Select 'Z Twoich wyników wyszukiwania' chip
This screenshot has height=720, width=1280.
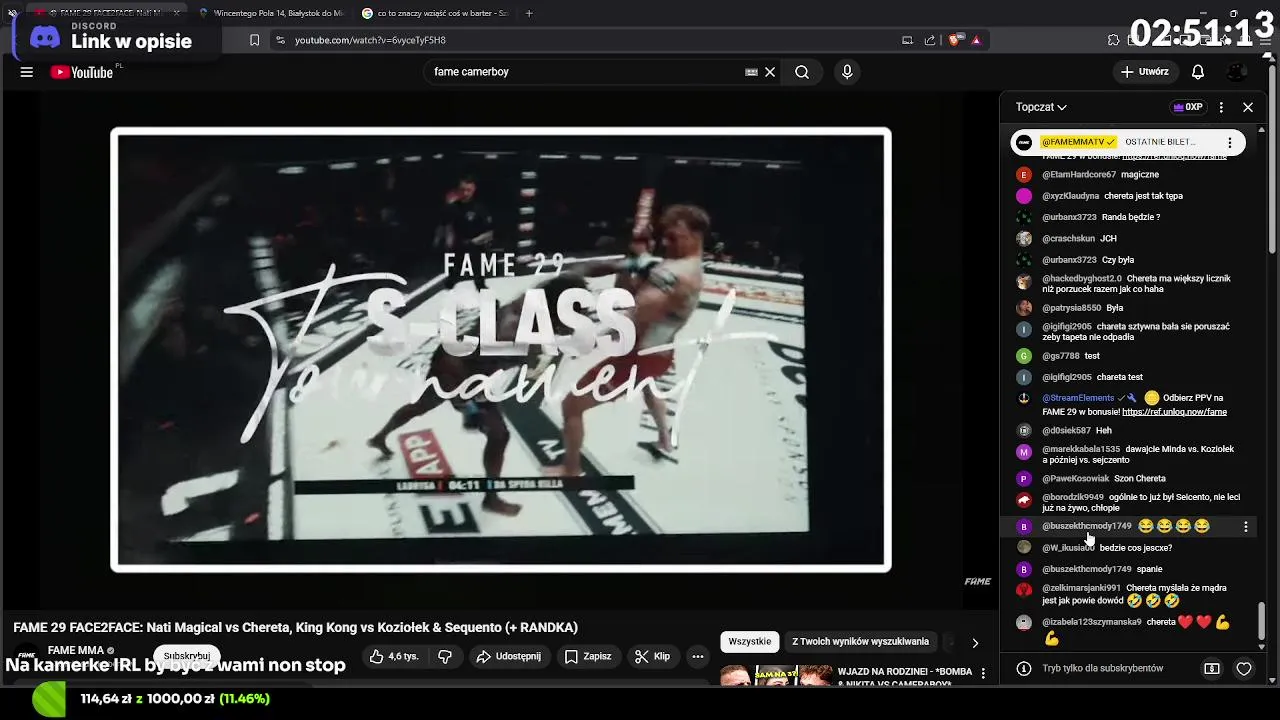861,642
